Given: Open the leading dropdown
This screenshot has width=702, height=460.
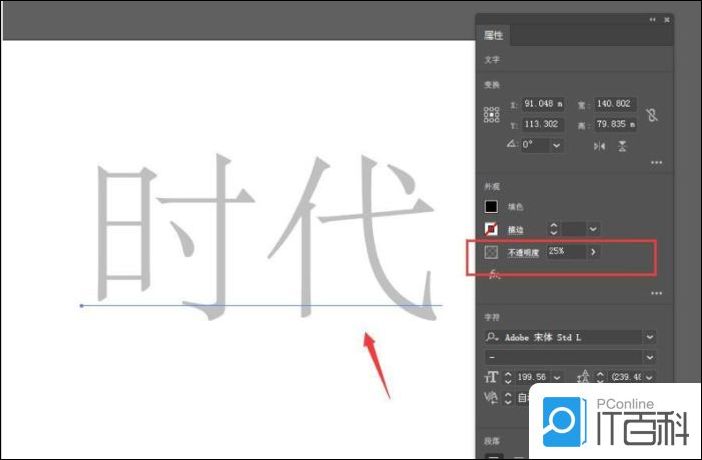Looking at the screenshot, I should tap(650, 378).
